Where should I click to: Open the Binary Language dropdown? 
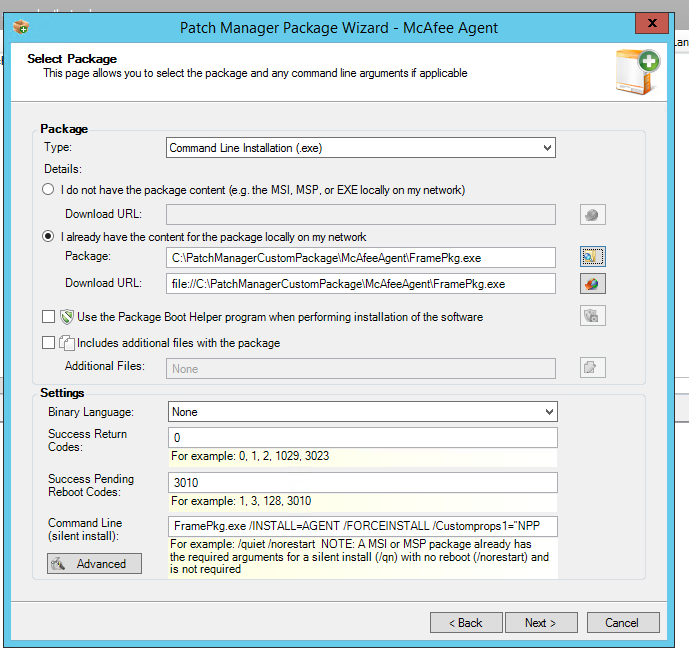[363, 412]
